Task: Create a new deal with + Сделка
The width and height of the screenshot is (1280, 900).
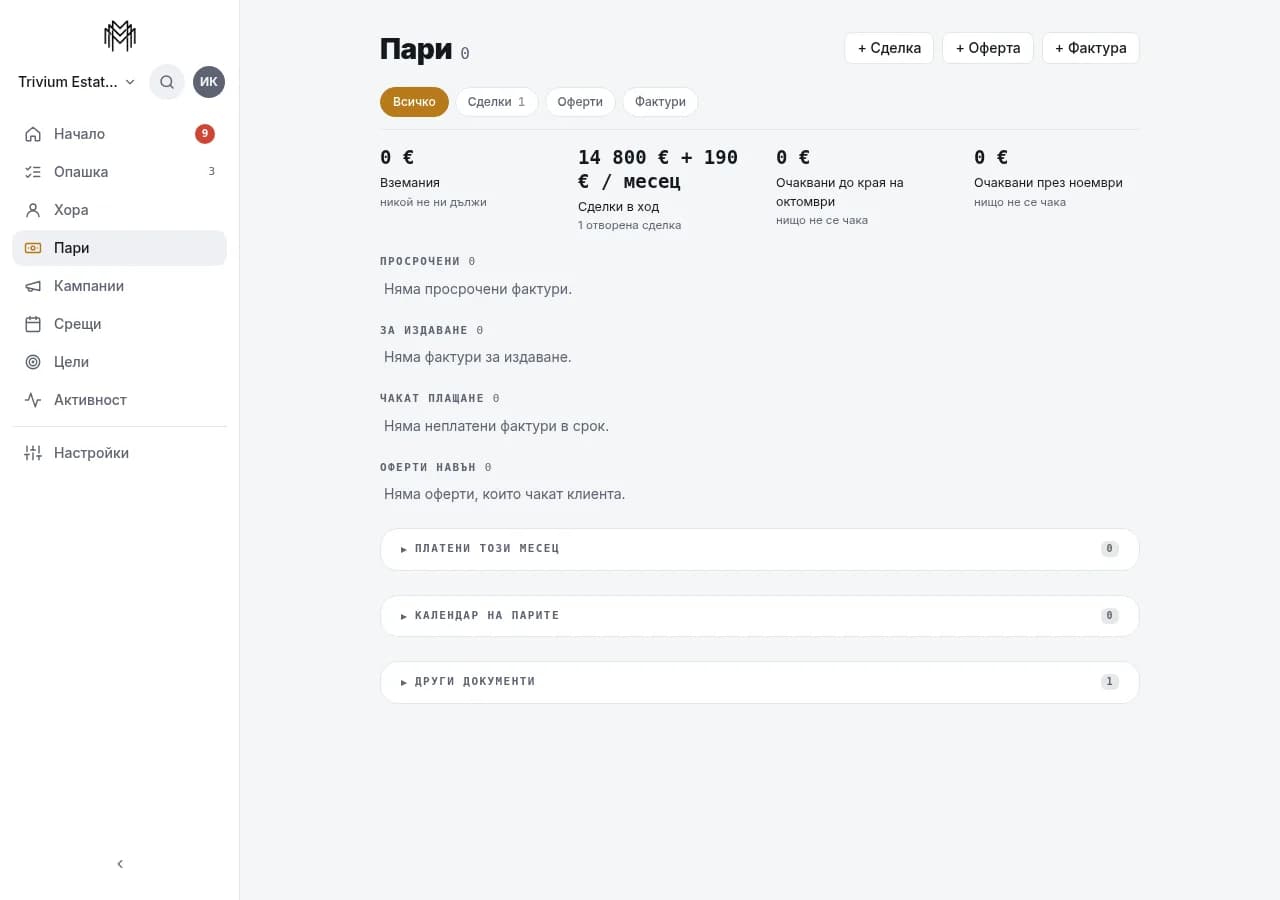Action: coord(889,48)
